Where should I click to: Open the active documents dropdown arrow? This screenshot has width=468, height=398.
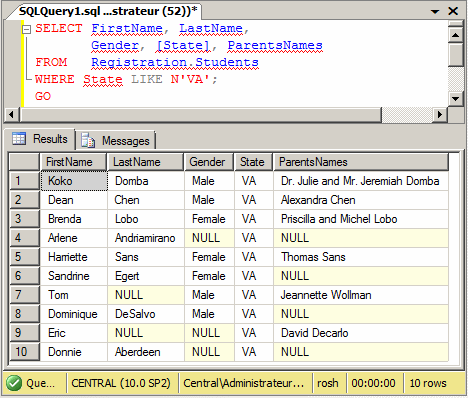pos(435,12)
